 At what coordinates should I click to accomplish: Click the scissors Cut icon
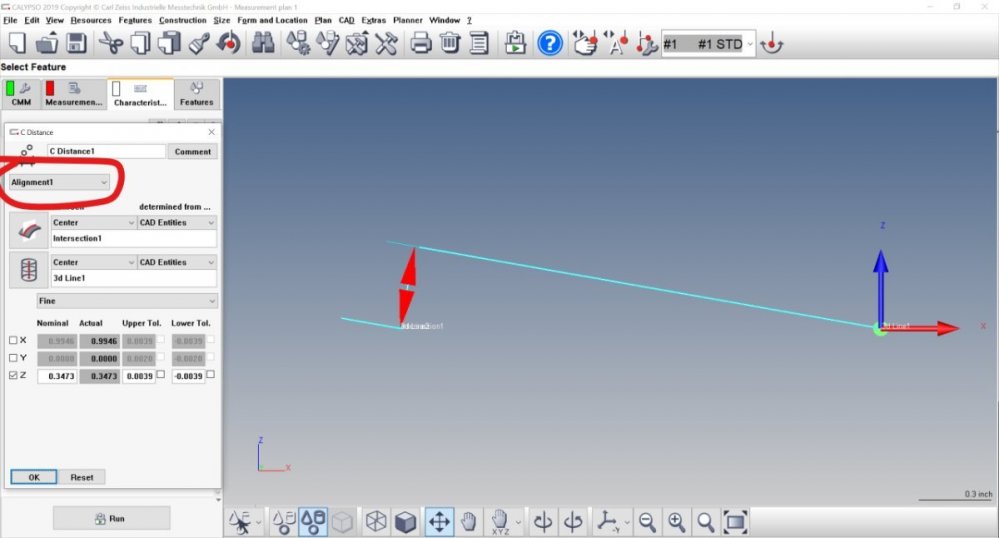click(x=111, y=43)
